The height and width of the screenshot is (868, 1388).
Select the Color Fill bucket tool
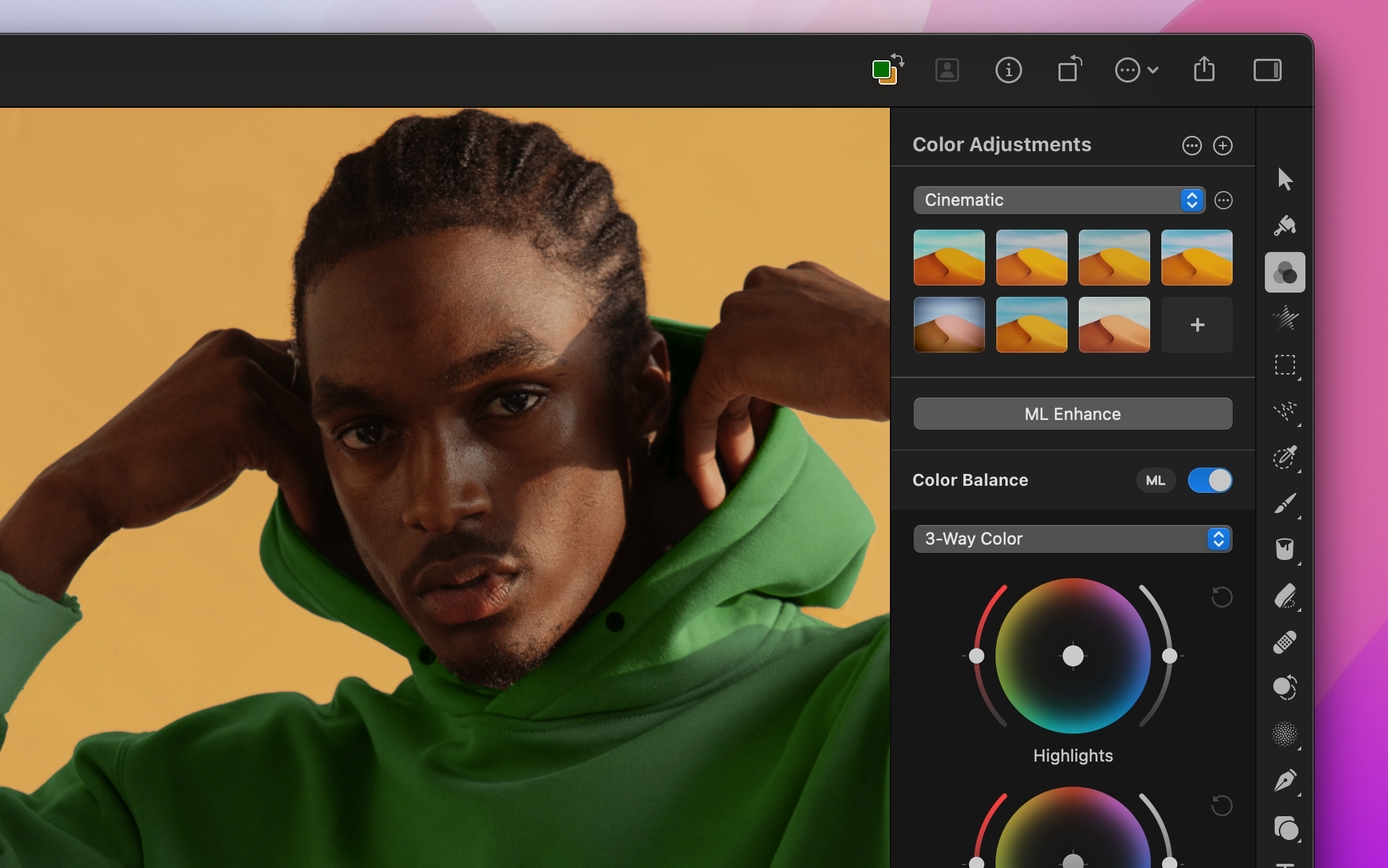[1285, 549]
